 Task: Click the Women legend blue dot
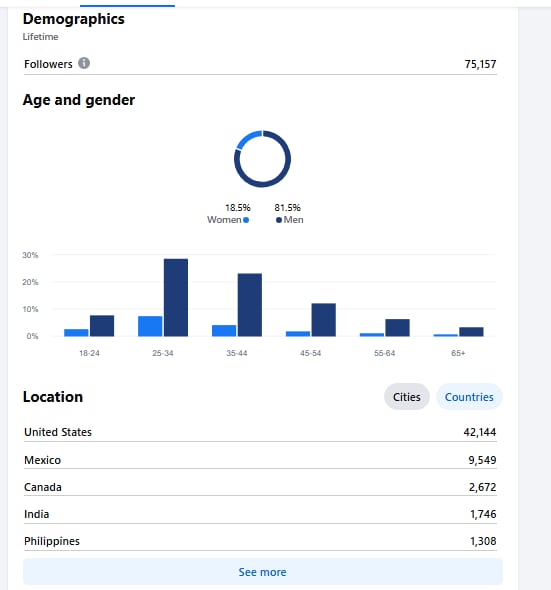[x=246, y=220]
